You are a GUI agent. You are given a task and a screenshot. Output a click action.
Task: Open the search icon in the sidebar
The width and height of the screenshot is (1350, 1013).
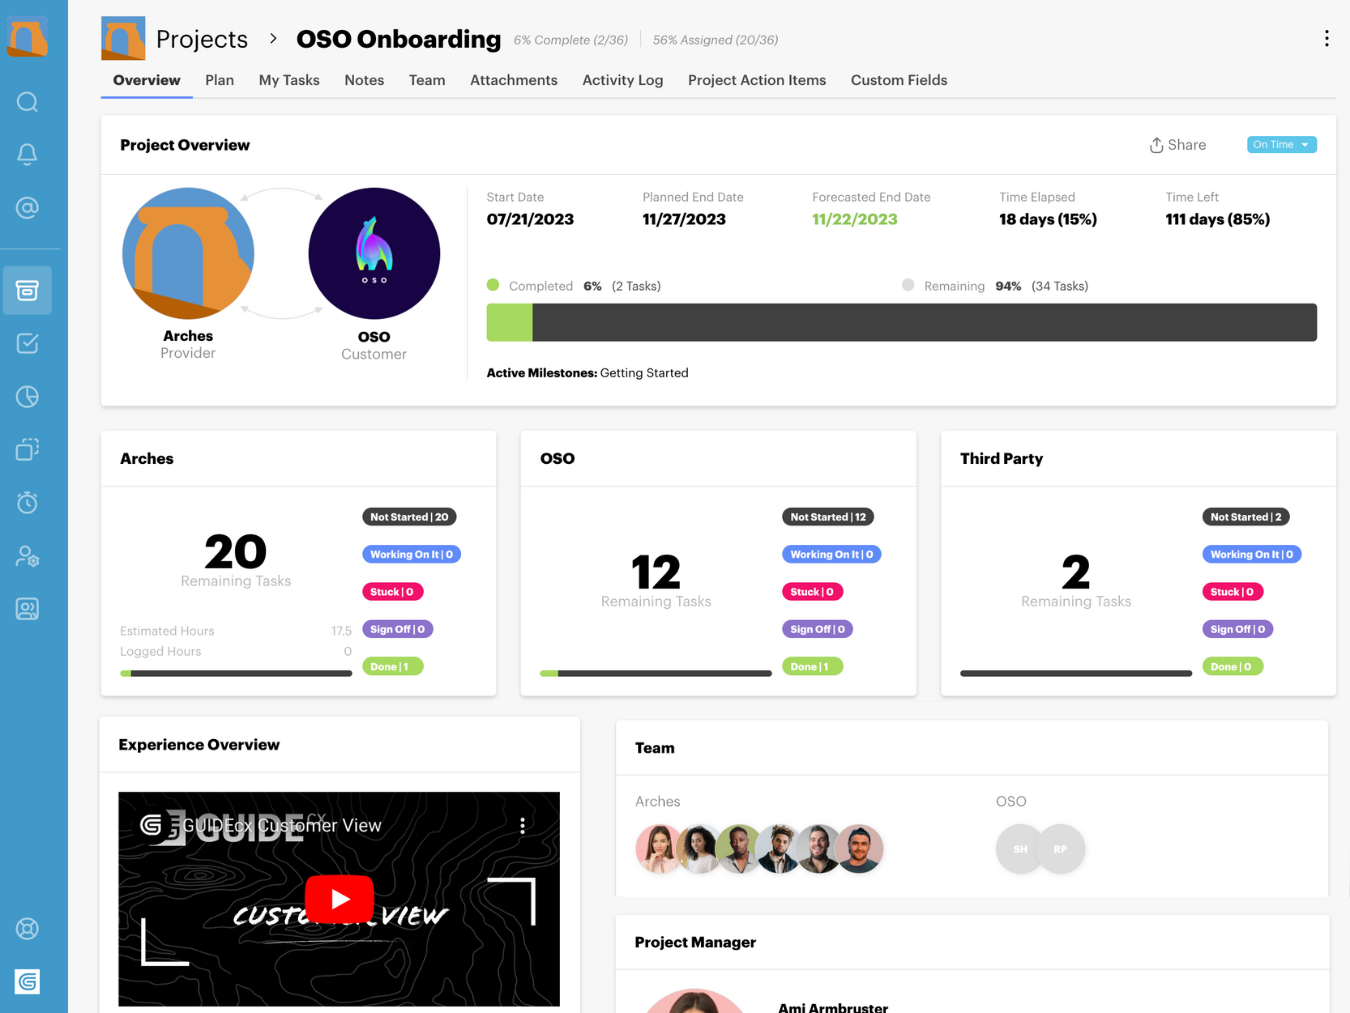pos(27,101)
